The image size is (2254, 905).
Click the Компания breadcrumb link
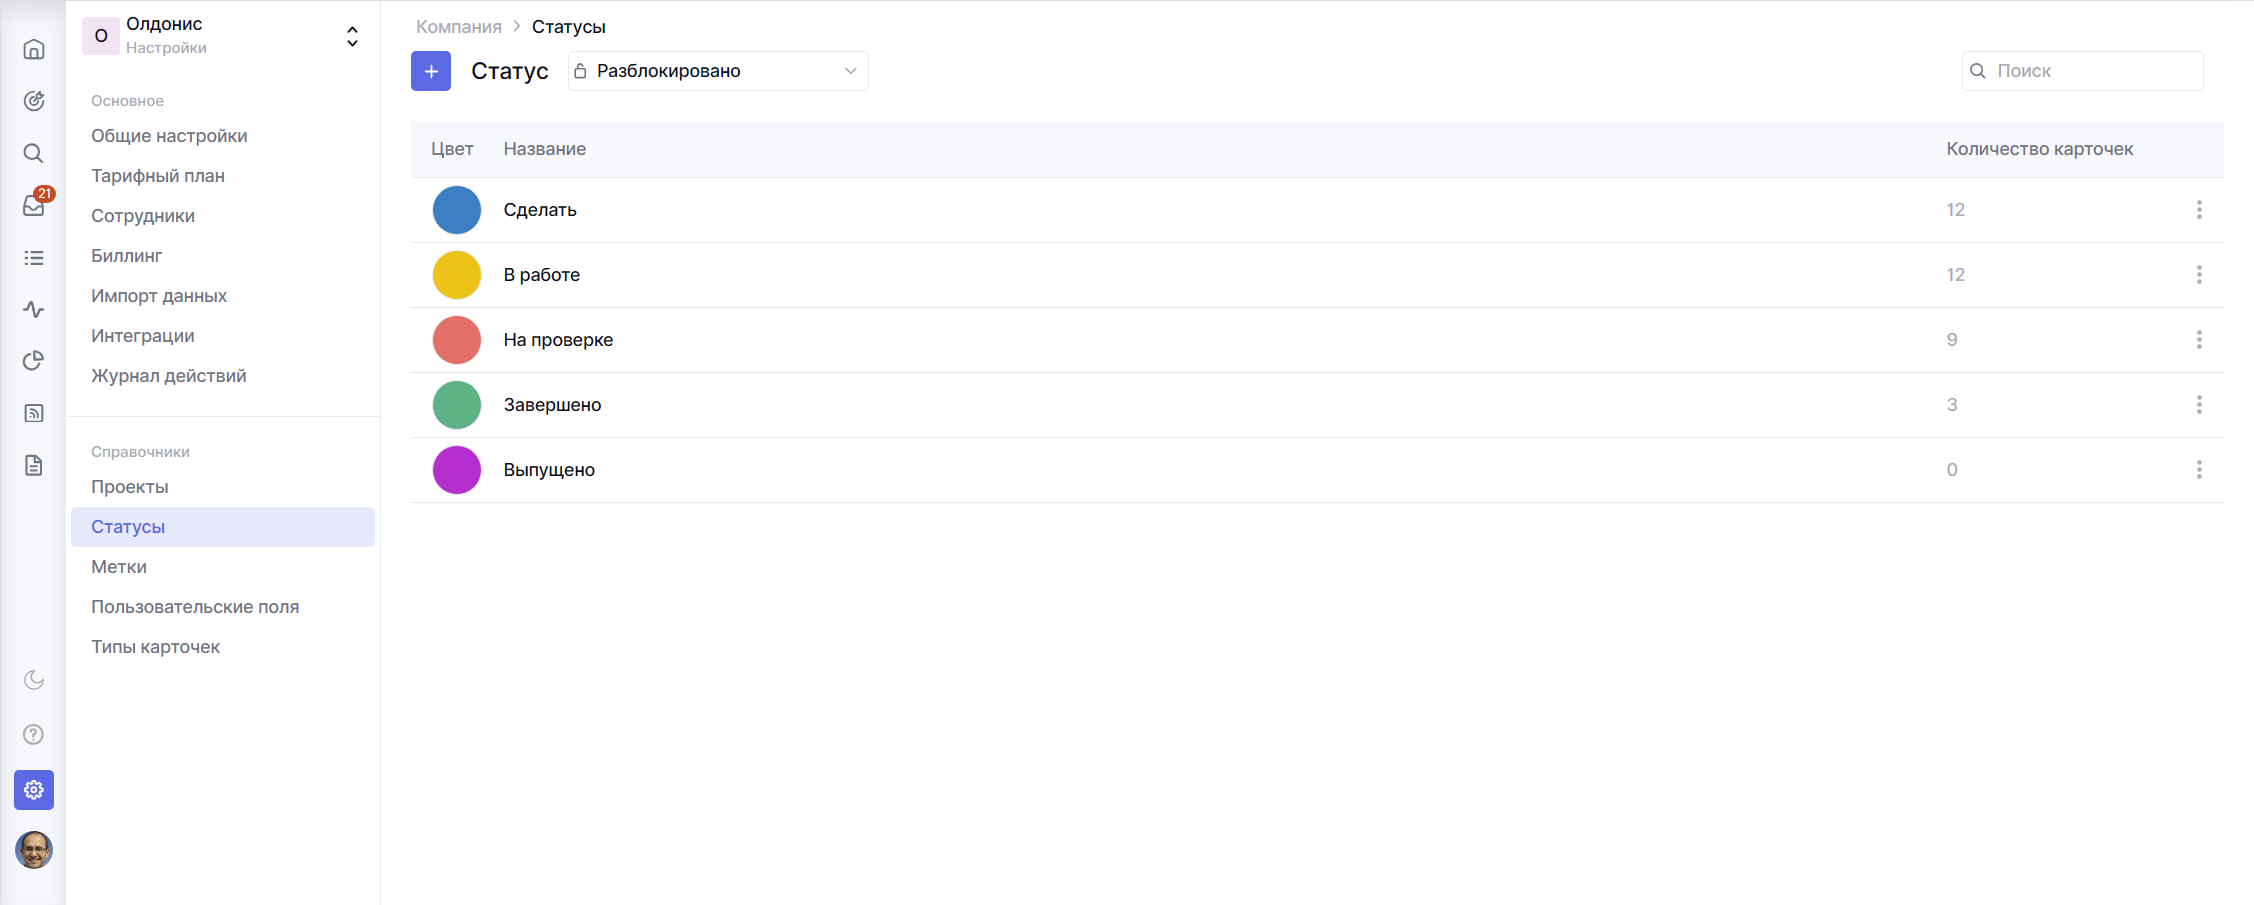coord(458,27)
